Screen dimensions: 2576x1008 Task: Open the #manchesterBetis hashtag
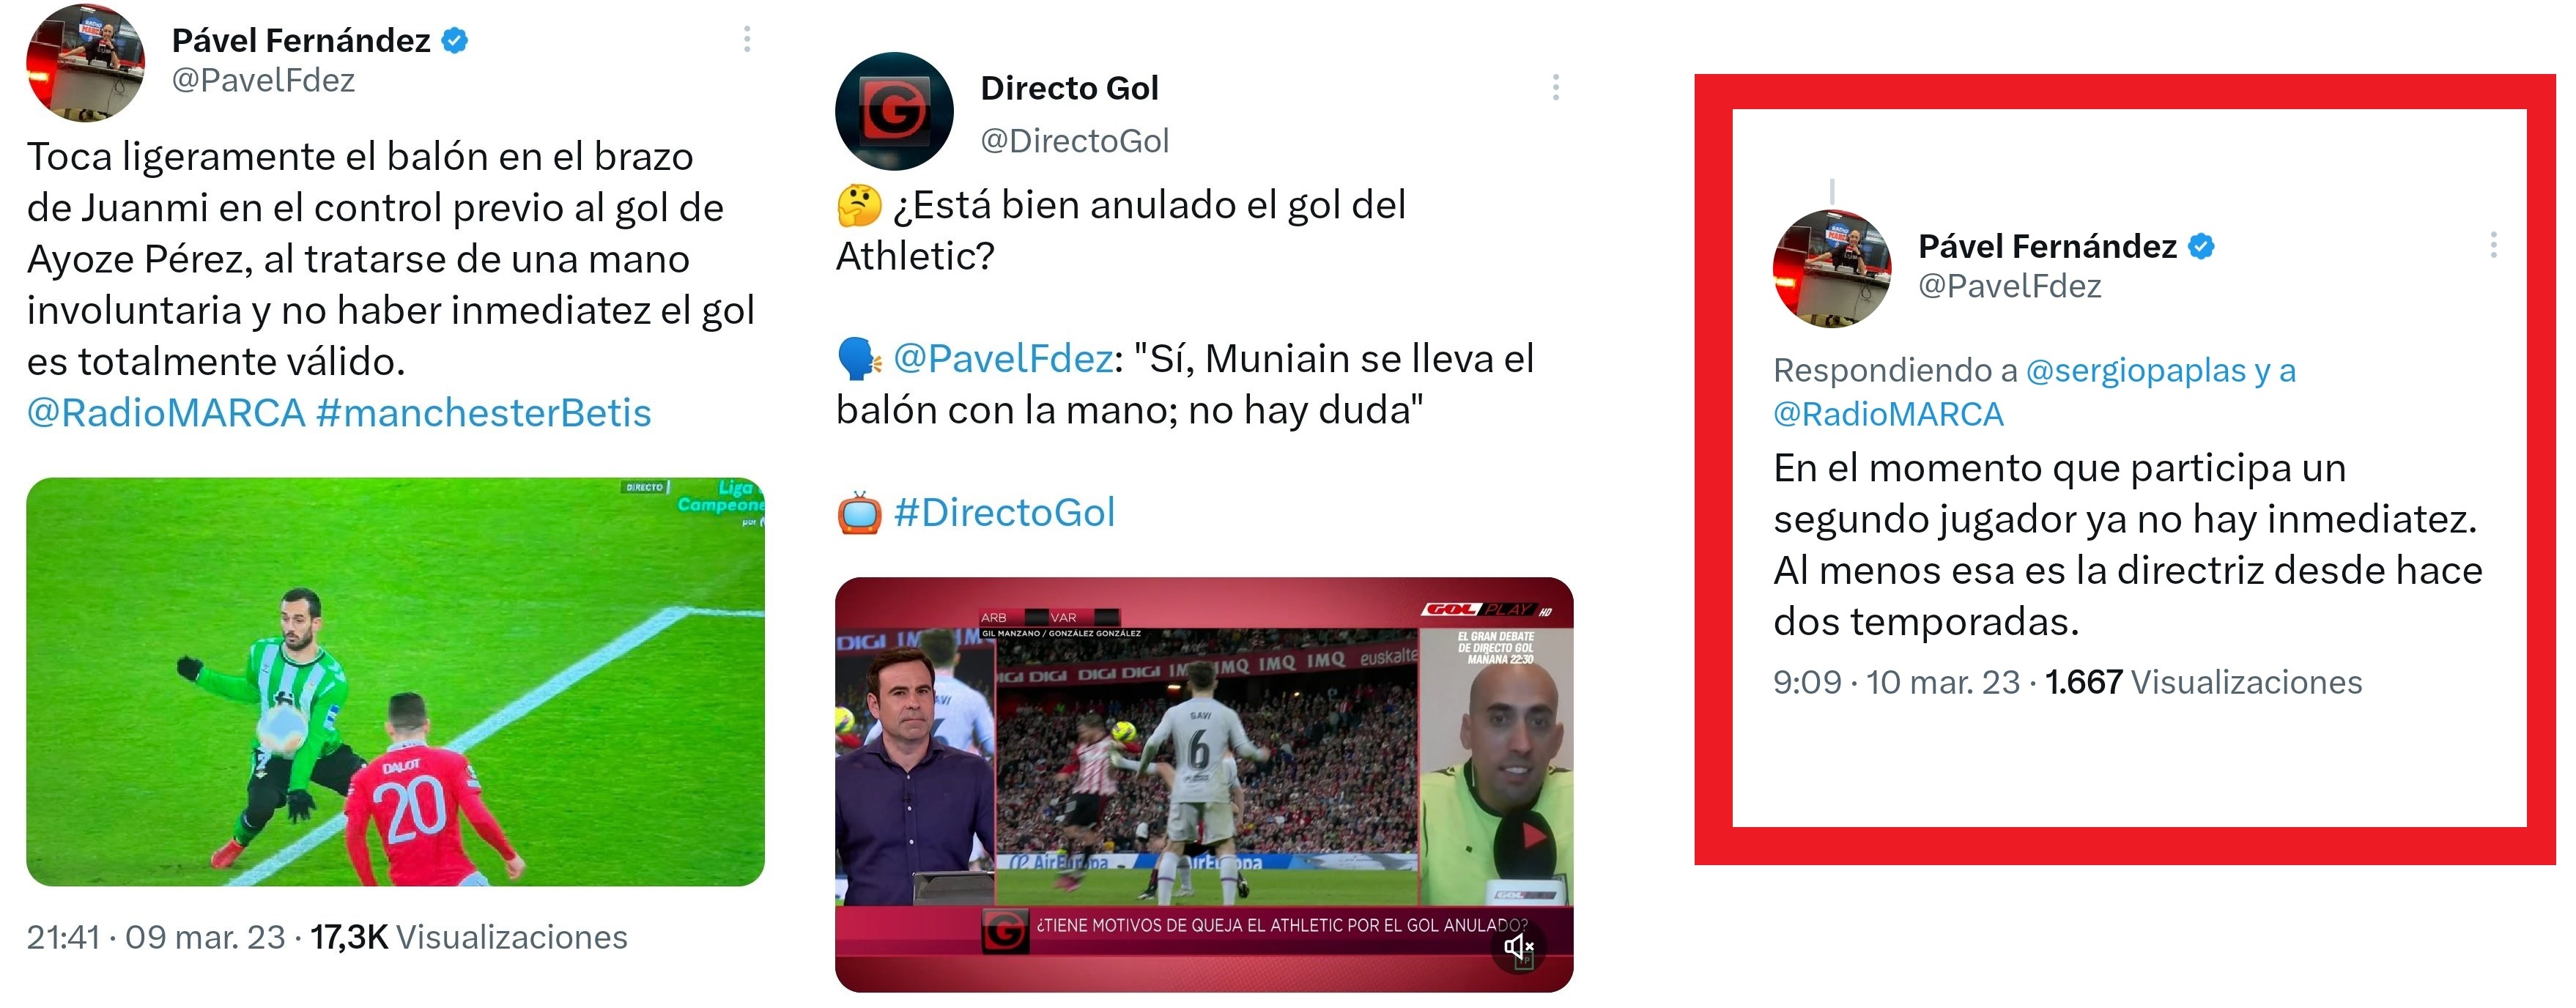pos(484,413)
